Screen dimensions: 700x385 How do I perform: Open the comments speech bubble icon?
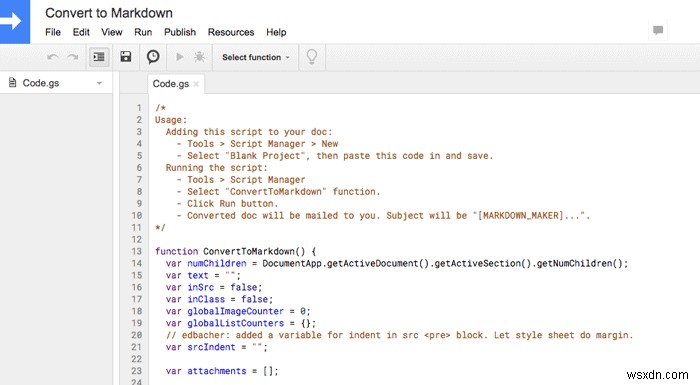(658, 30)
